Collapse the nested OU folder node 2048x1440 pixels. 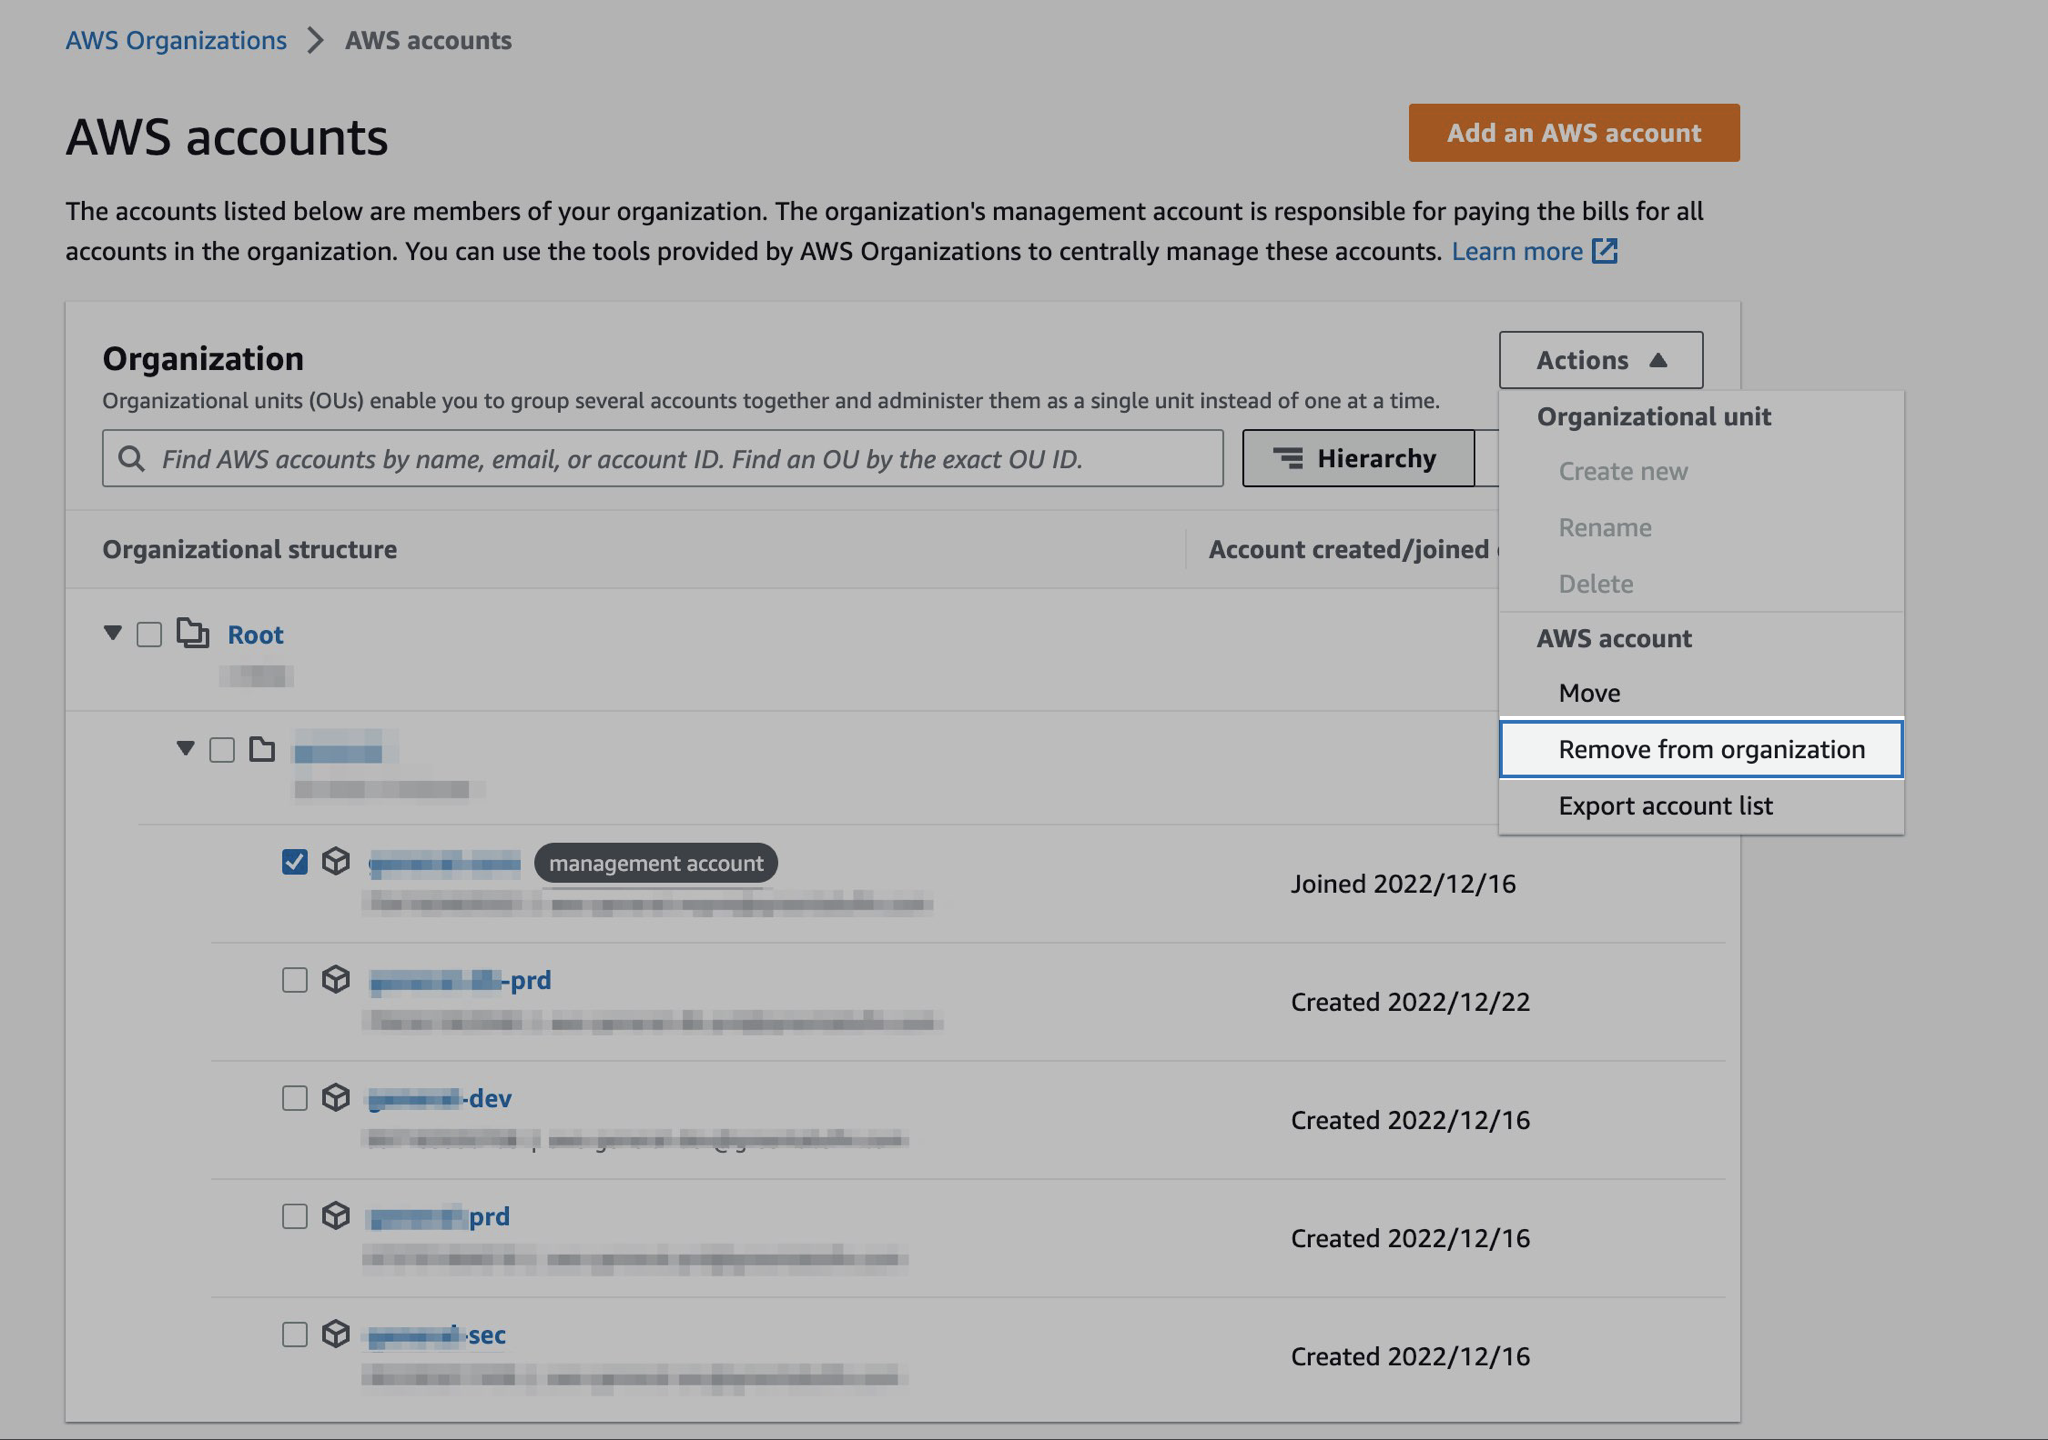(x=185, y=748)
